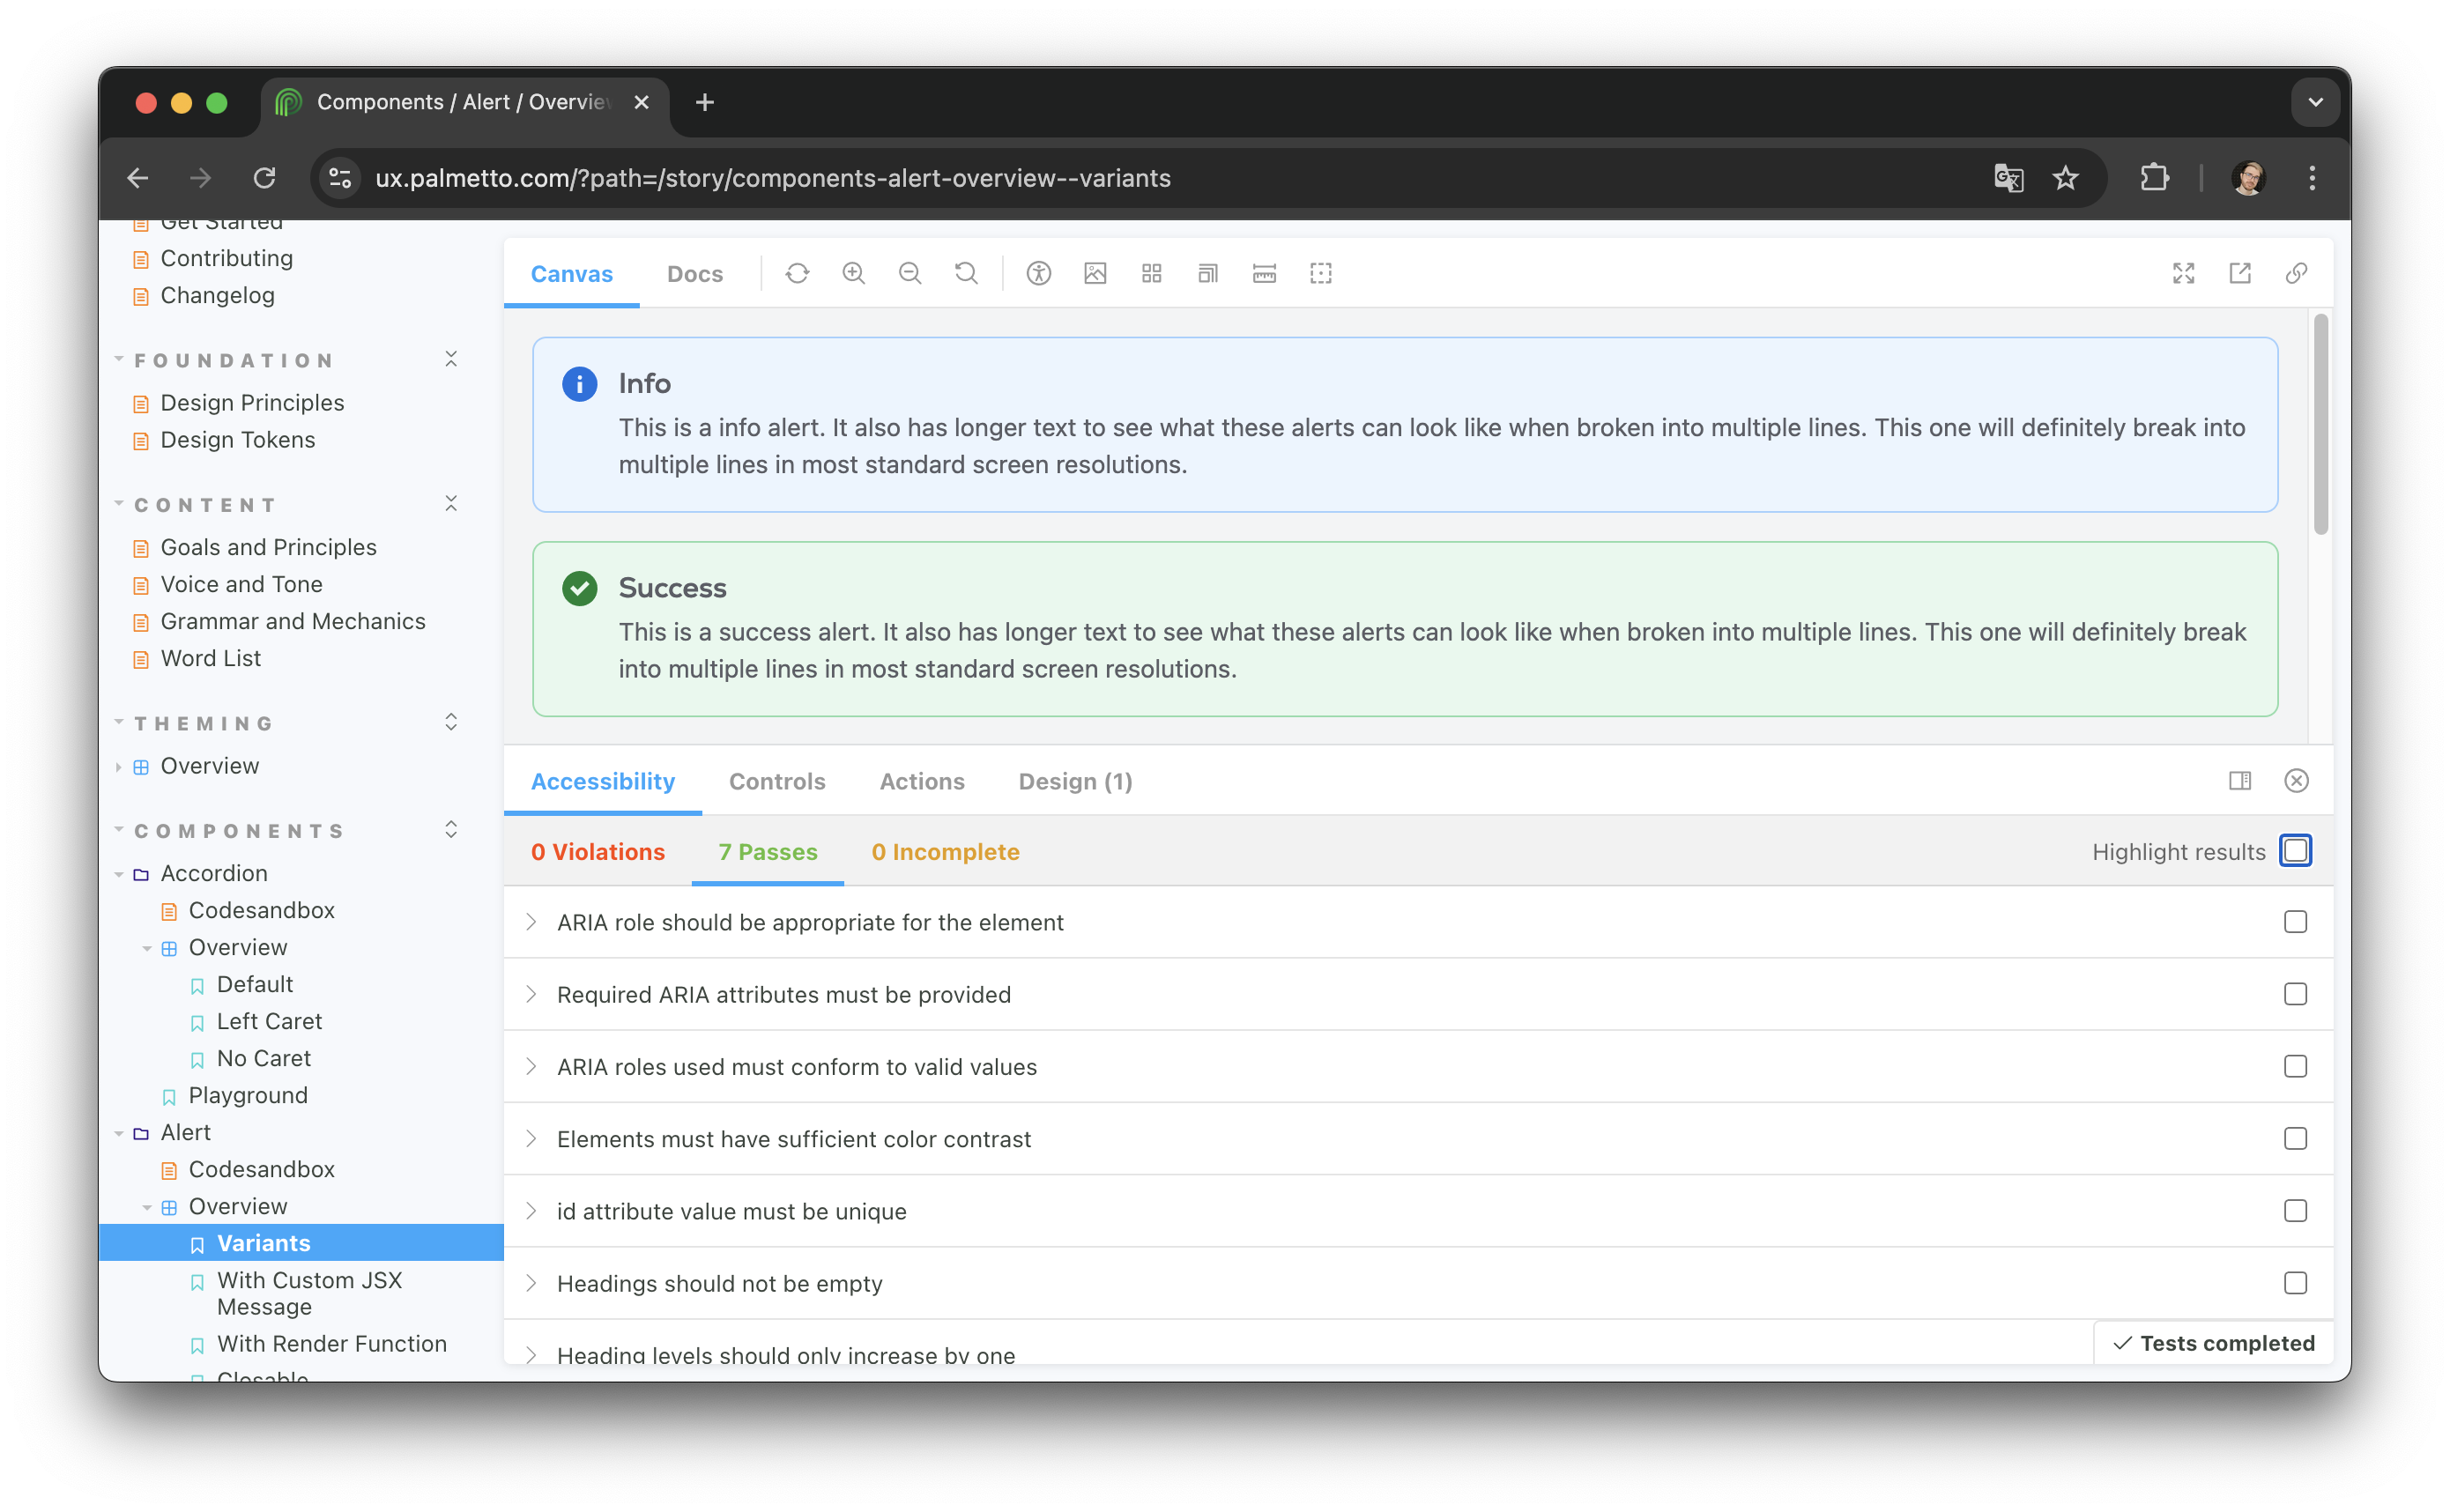Copy the canvas link icon
The image size is (2450, 1512).
pos(2296,273)
